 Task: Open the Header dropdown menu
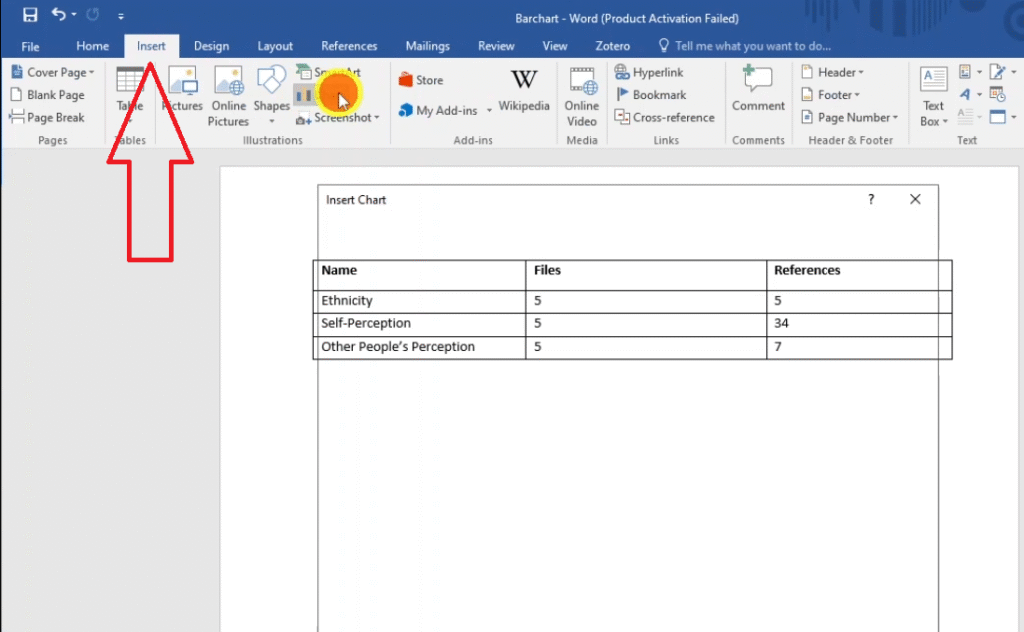pyautogui.click(x=834, y=72)
